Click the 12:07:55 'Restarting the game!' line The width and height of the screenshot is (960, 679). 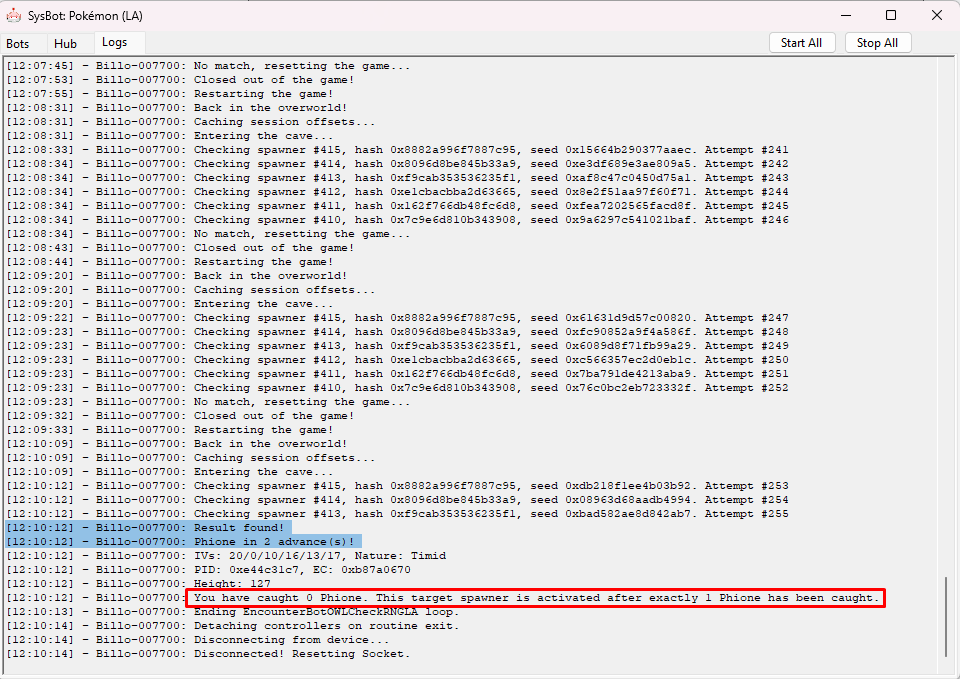(x=170, y=94)
